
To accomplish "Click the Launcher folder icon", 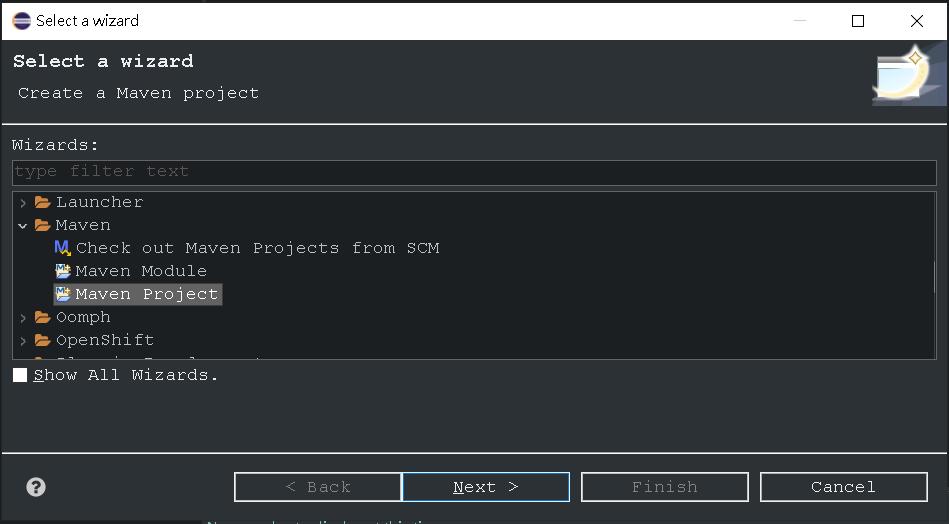I will (42, 202).
